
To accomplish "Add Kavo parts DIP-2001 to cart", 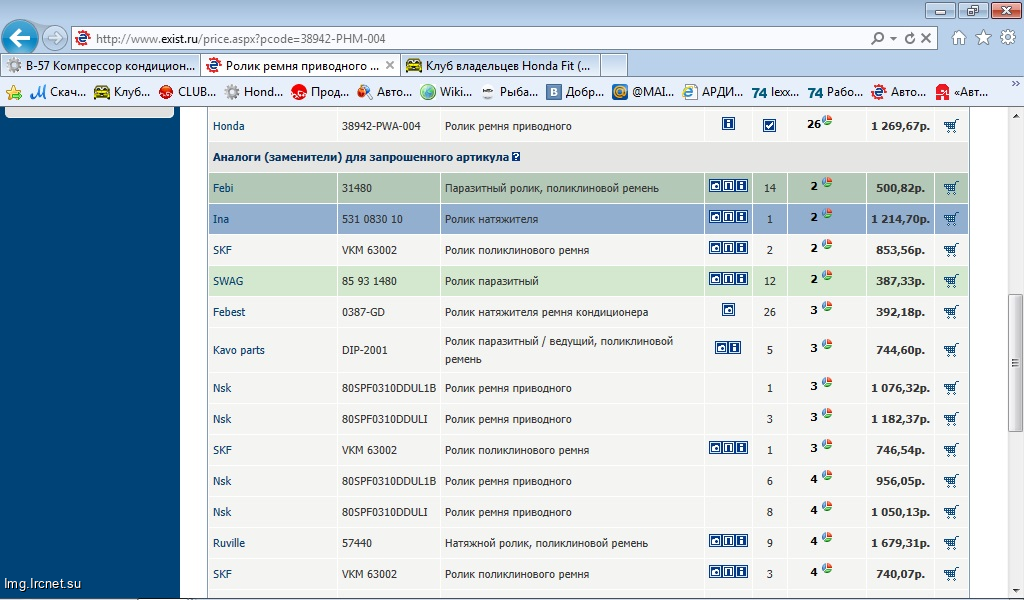I will [x=951, y=351].
